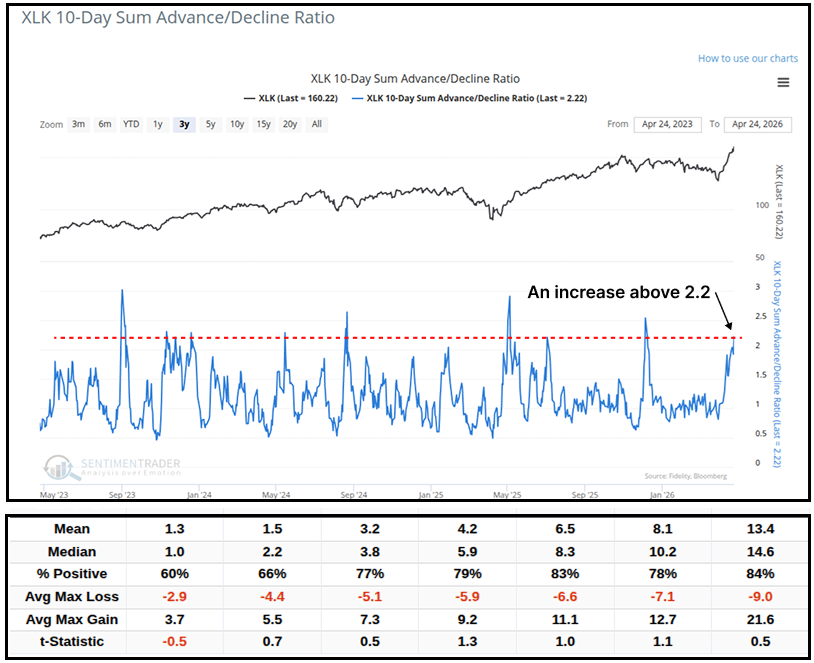Show All data in zoom

317,124
